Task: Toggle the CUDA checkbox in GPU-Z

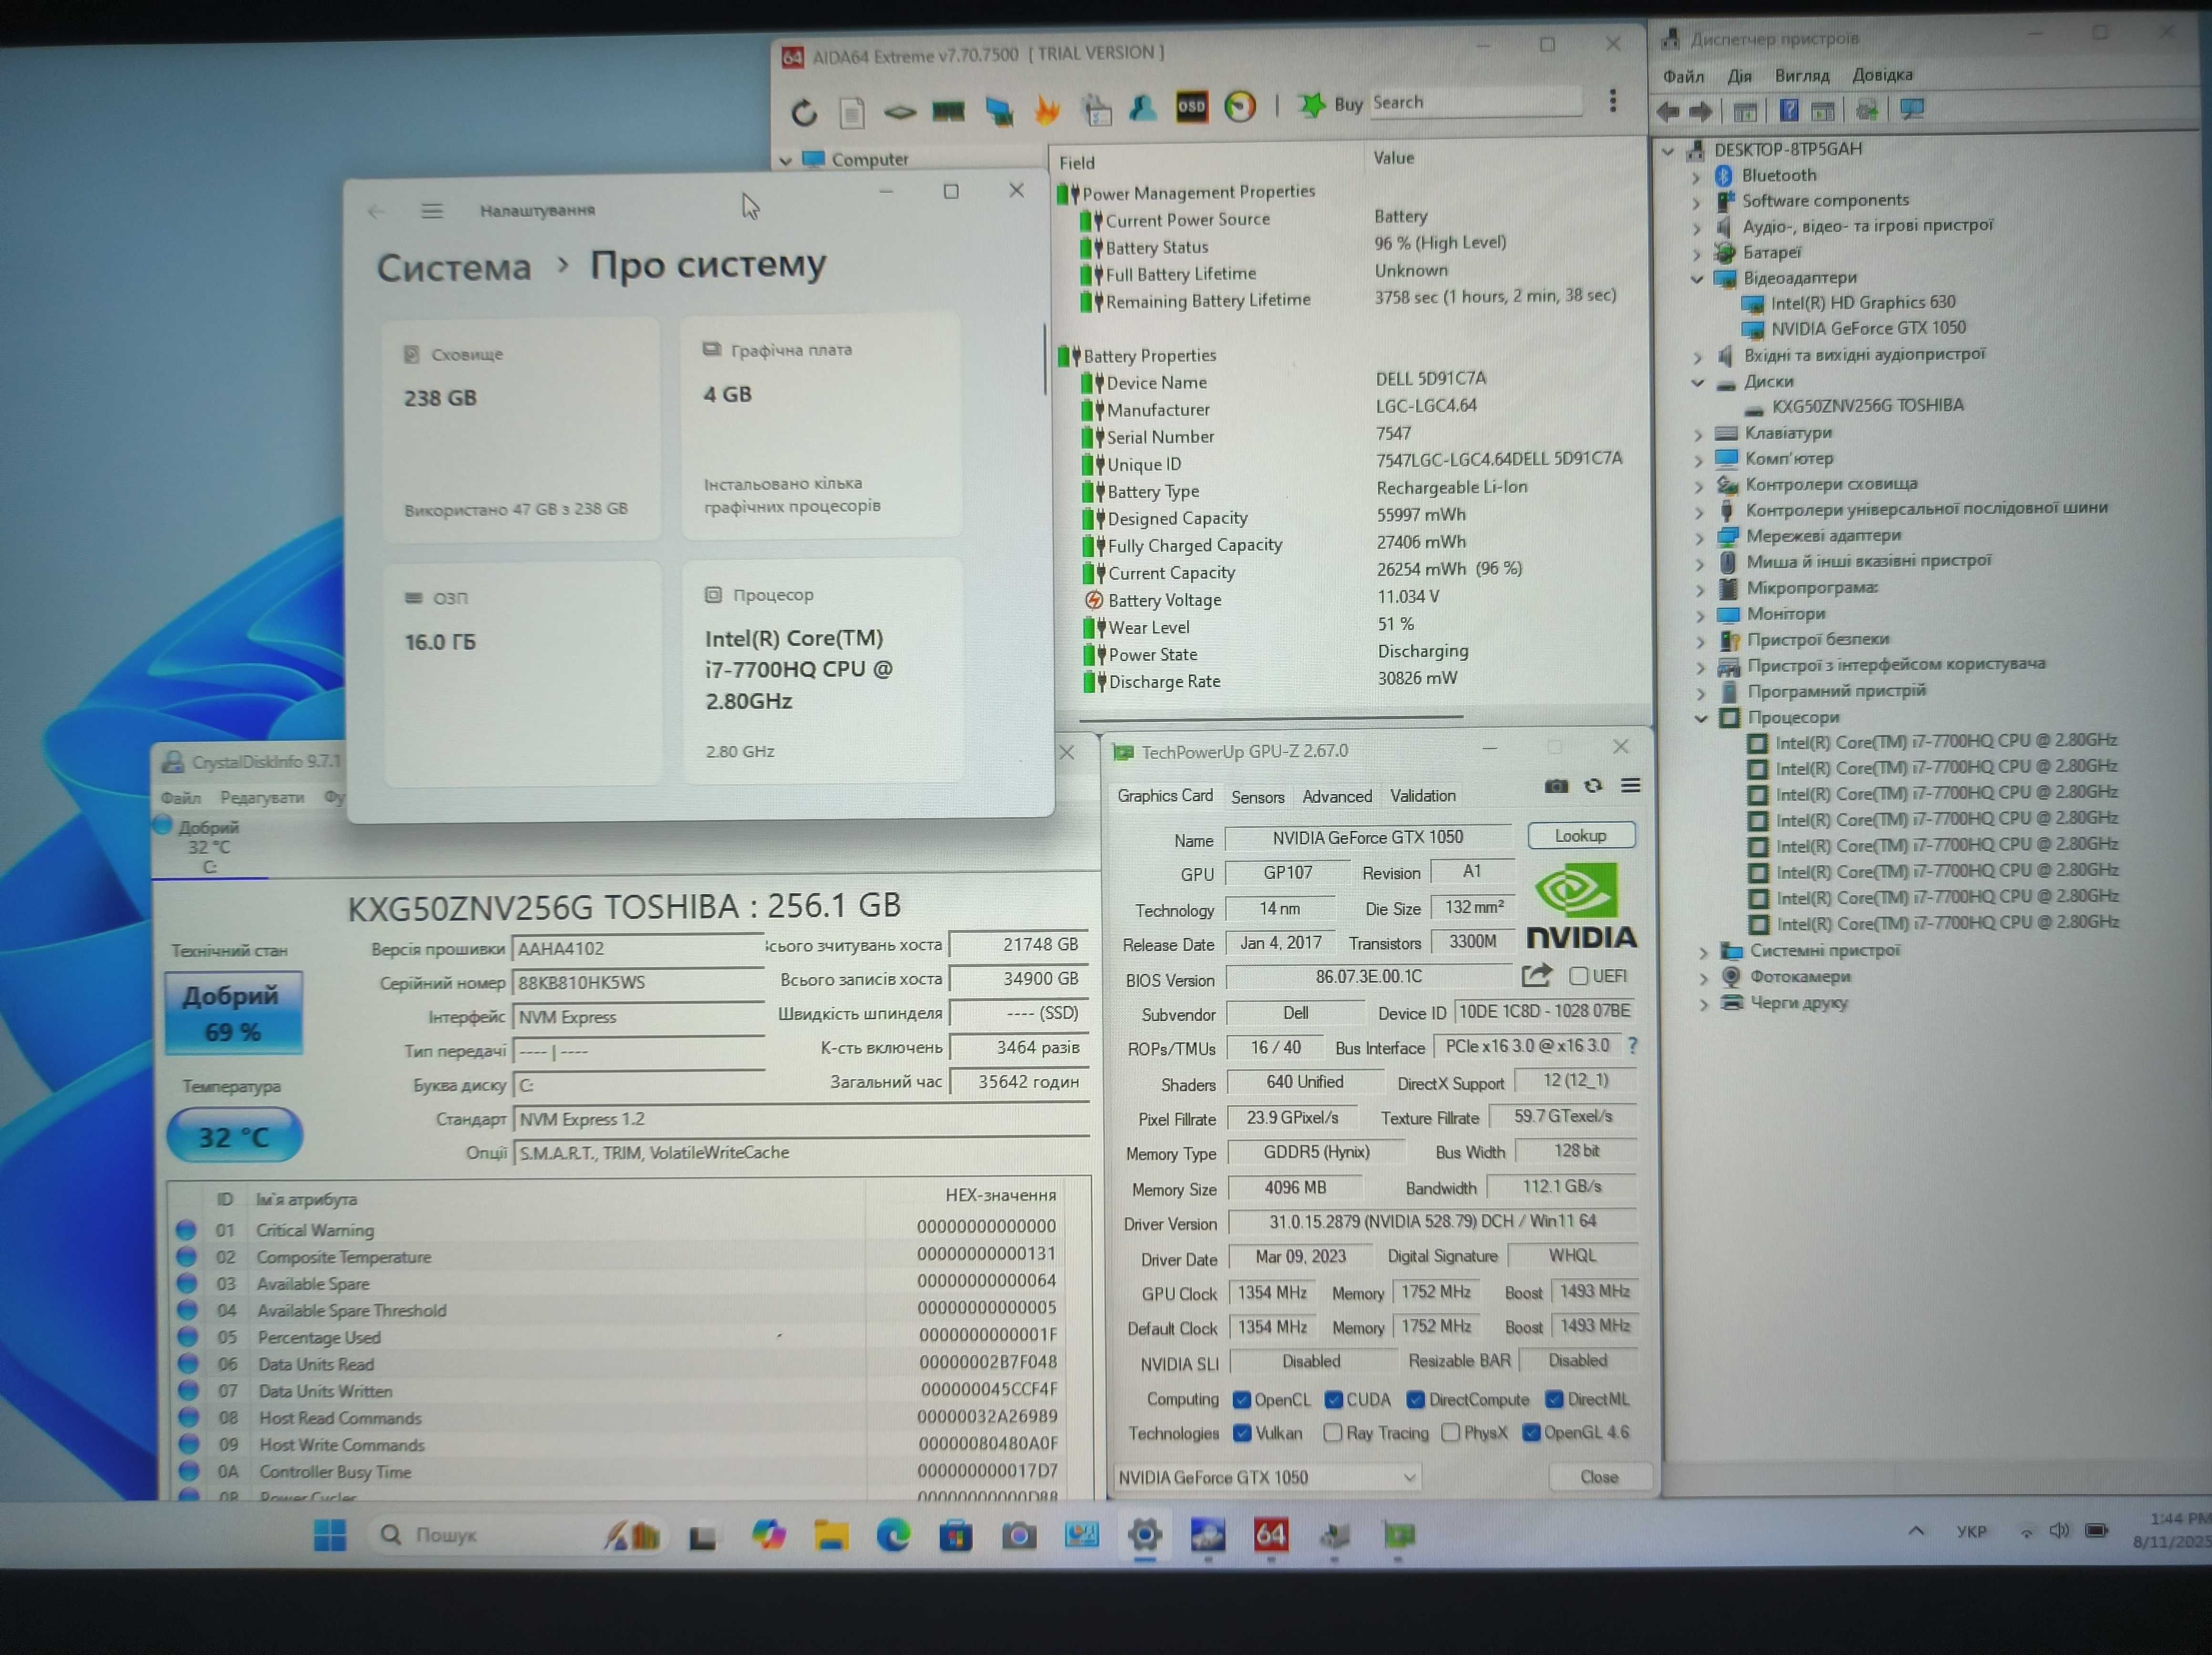Action: click(1333, 1401)
